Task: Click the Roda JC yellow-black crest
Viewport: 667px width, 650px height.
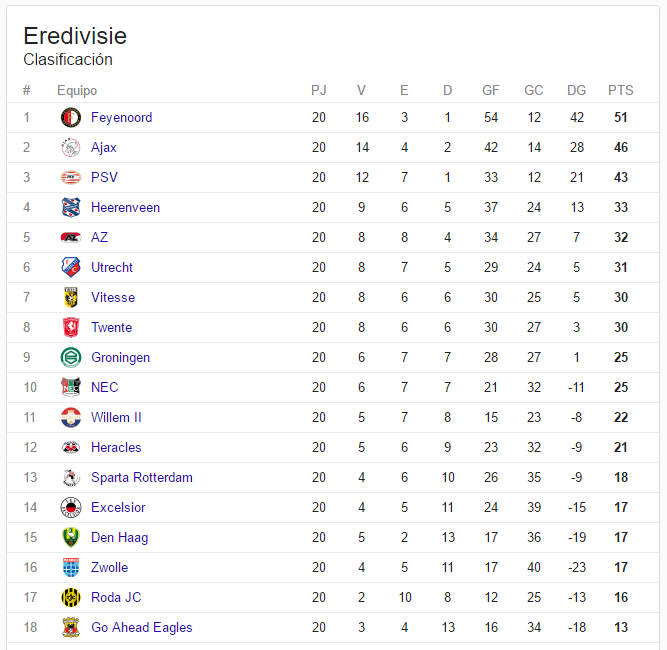Action: (71, 597)
